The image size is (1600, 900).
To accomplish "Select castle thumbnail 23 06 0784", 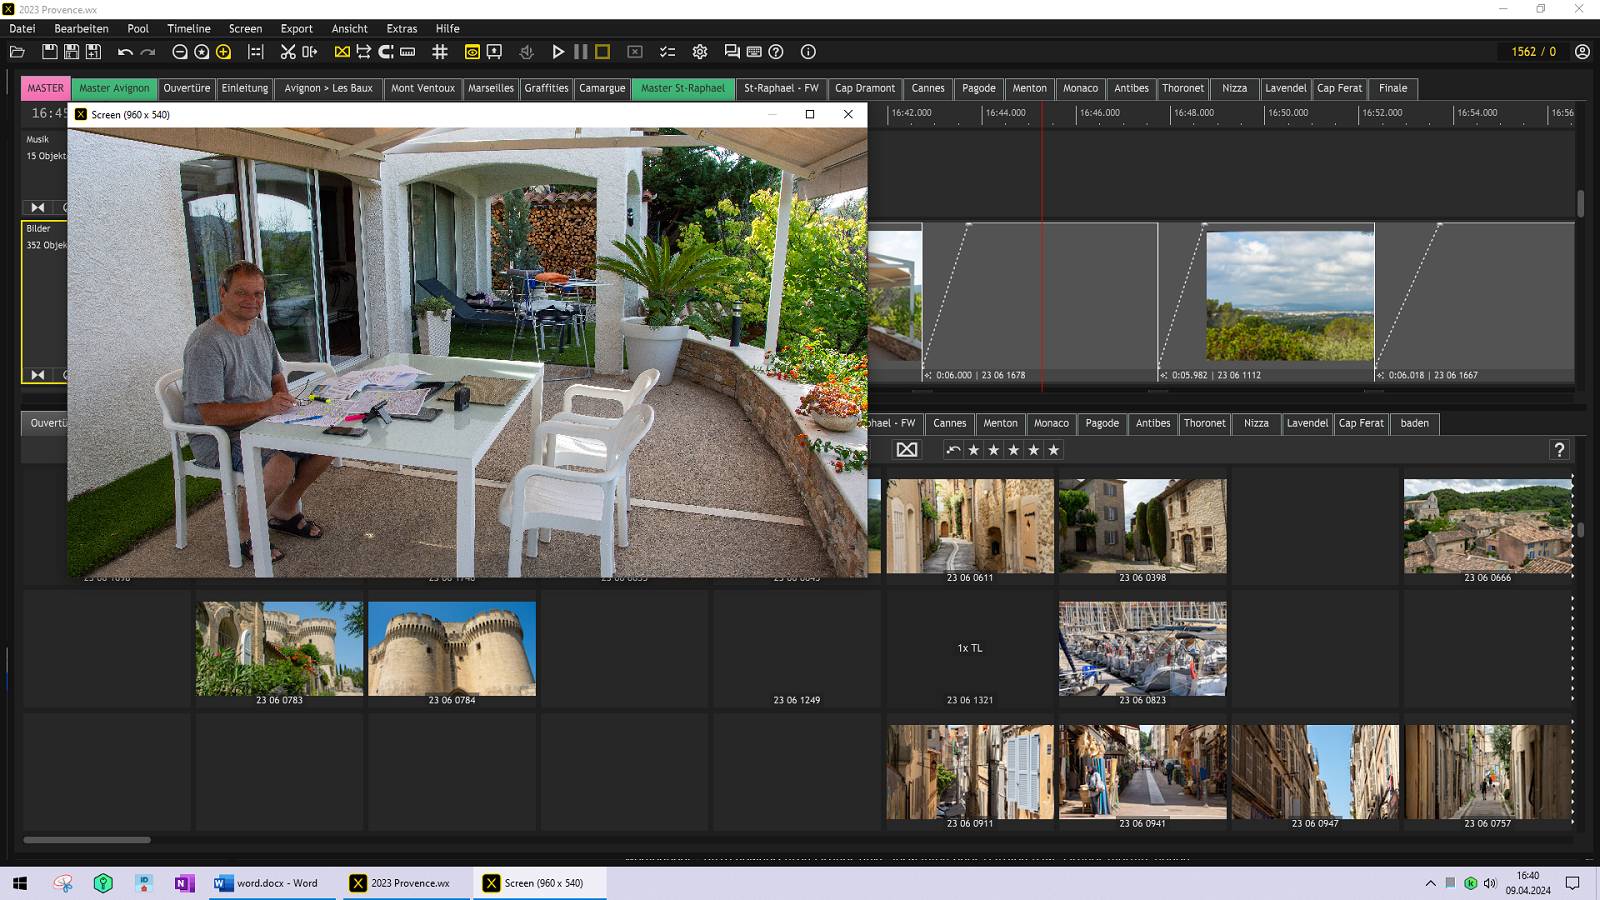I will [x=452, y=648].
